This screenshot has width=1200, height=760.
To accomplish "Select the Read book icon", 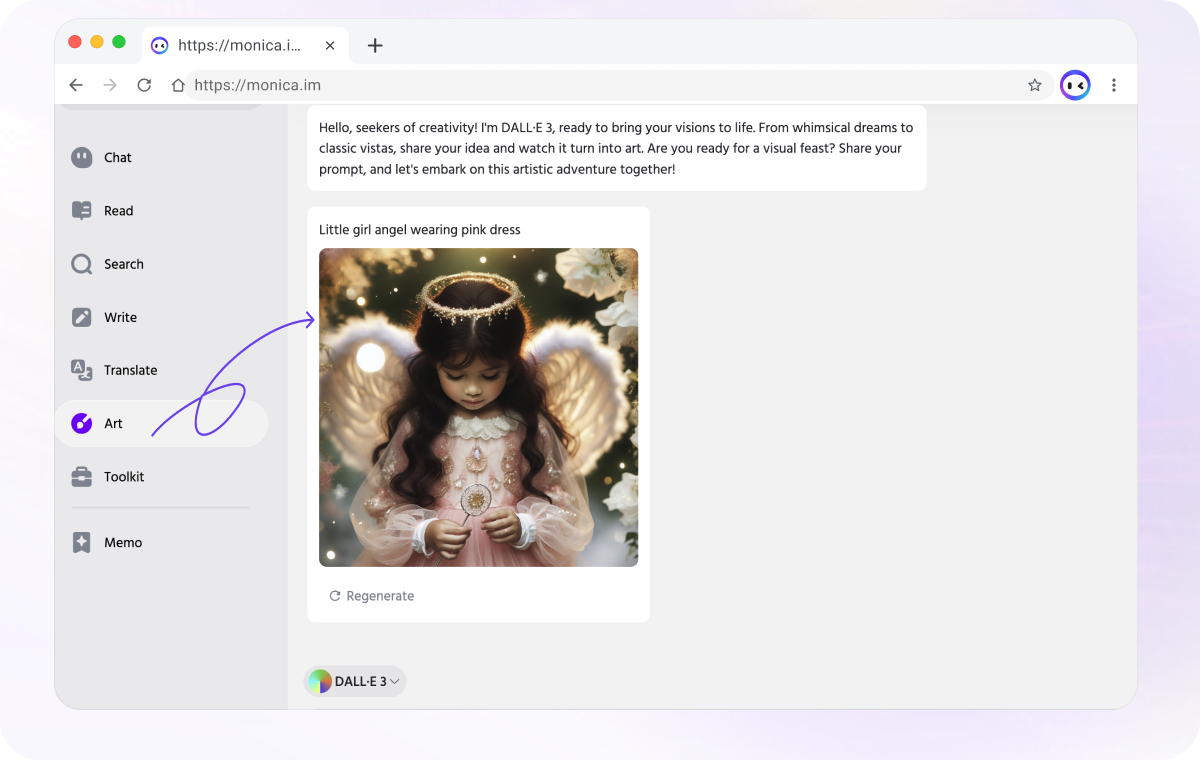I will coord(82,211).
